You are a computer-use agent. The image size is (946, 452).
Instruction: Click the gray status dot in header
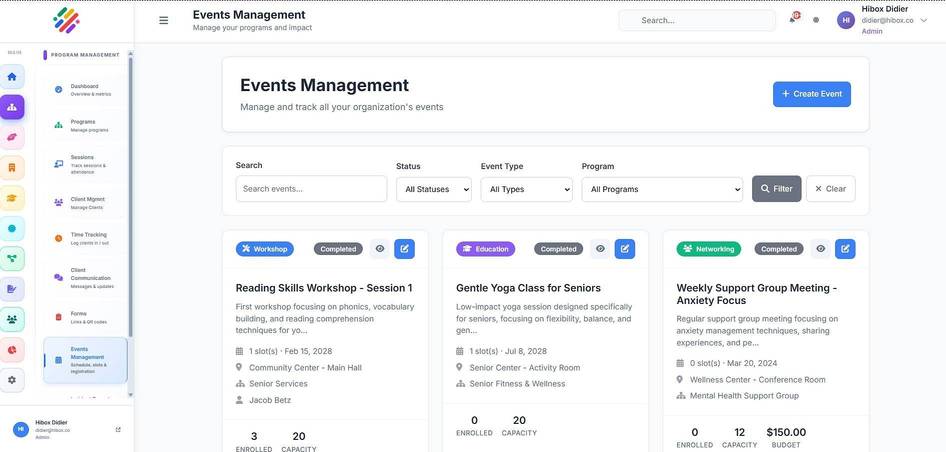(816, 20)
